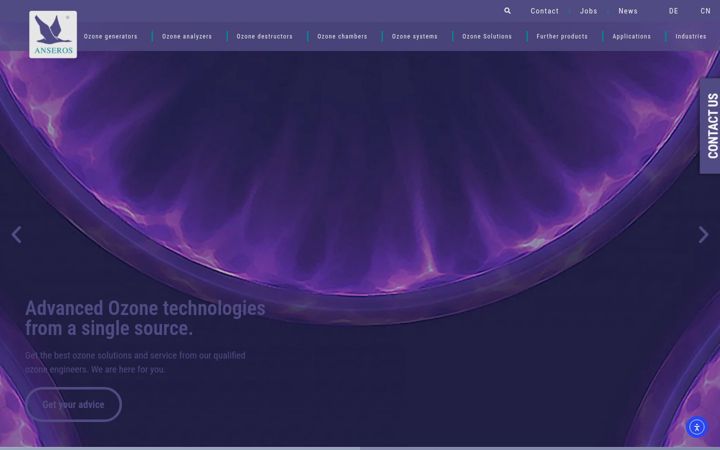720x450 pixels.
Task: Open Industries menu
Action: 691,36
